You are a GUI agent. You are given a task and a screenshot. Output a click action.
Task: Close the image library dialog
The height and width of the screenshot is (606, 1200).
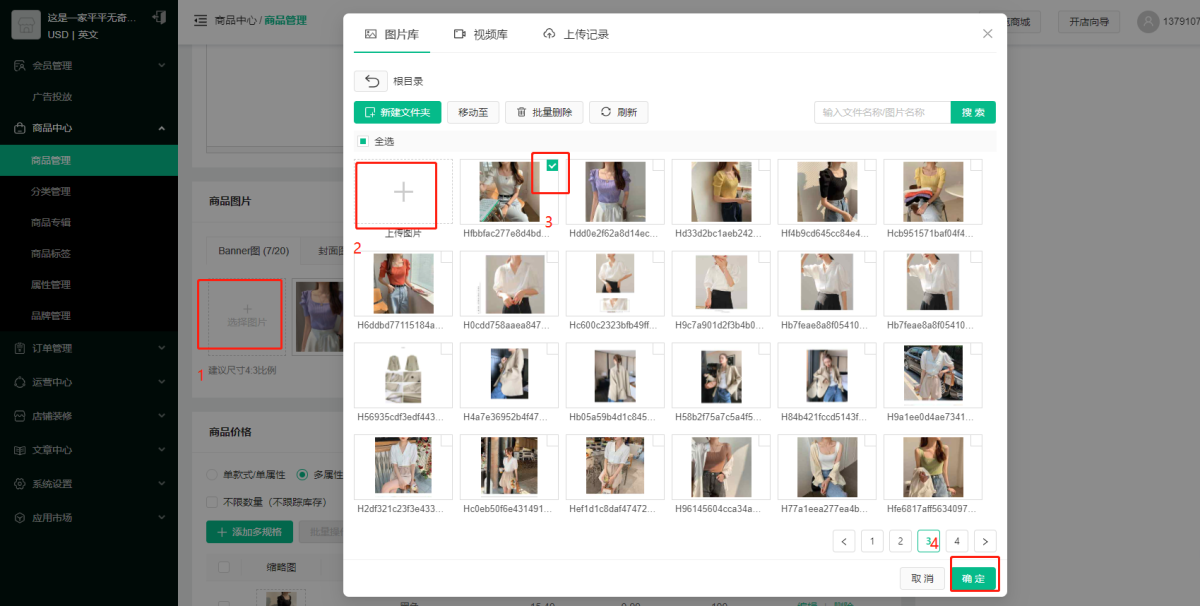point(987,34)
